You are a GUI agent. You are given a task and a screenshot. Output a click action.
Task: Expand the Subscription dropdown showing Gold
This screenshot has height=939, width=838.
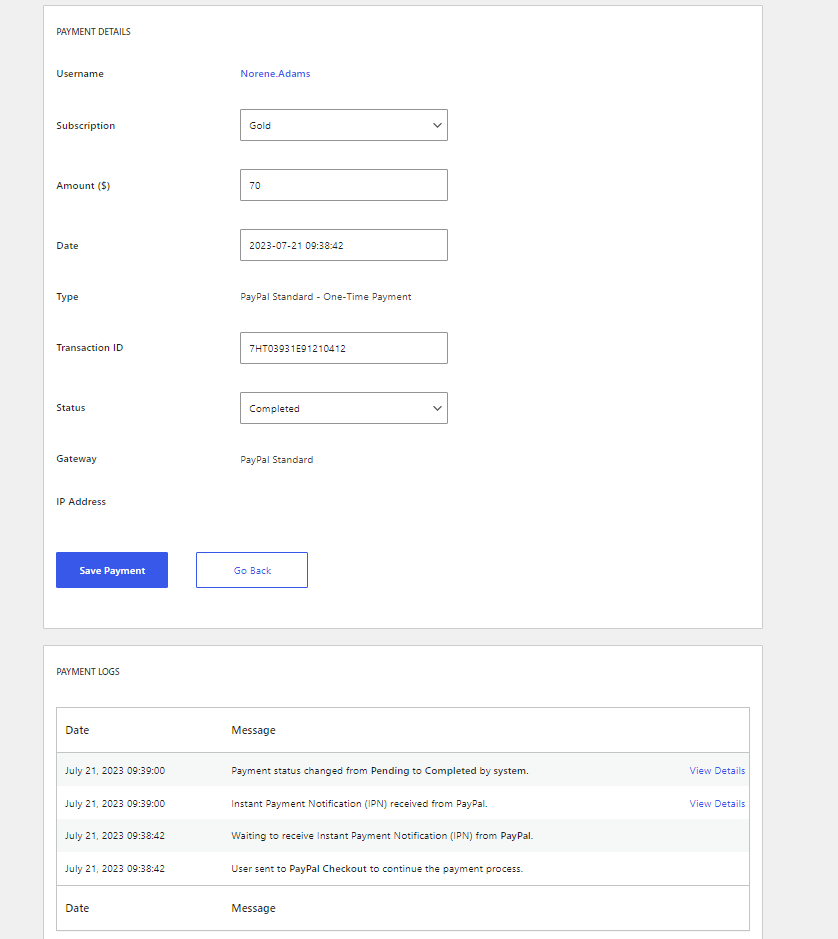coord(344,125)
